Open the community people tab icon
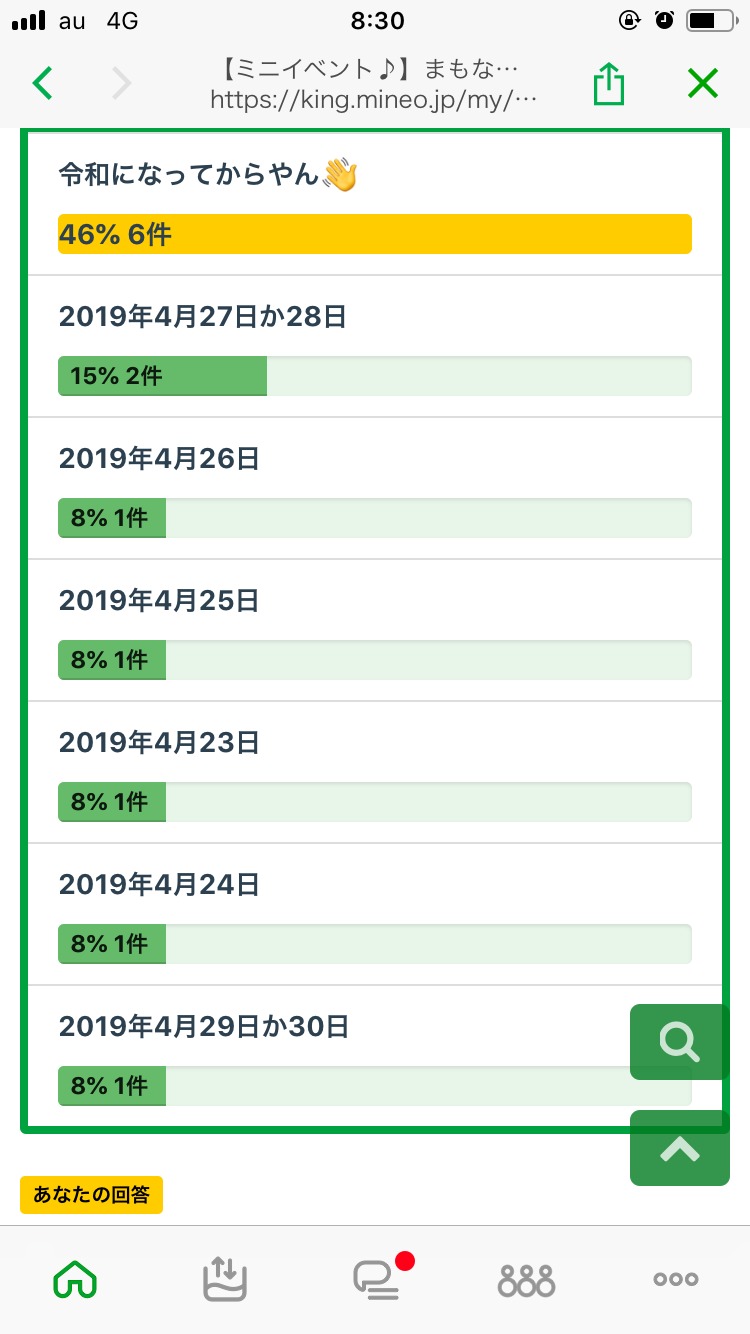This screenshot has width=750, height=1334. click(526, 1279)
